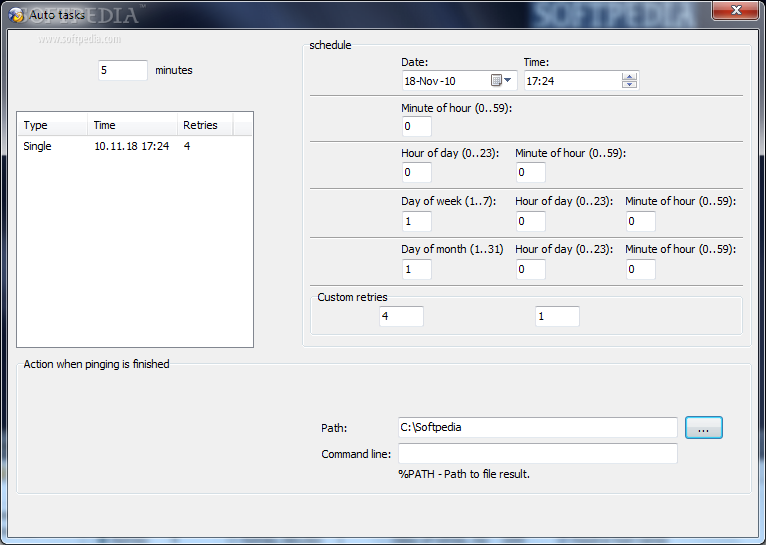Click the Custom retries field showing 4
This screenshot has height=545, width=766.
coord(402,316)
